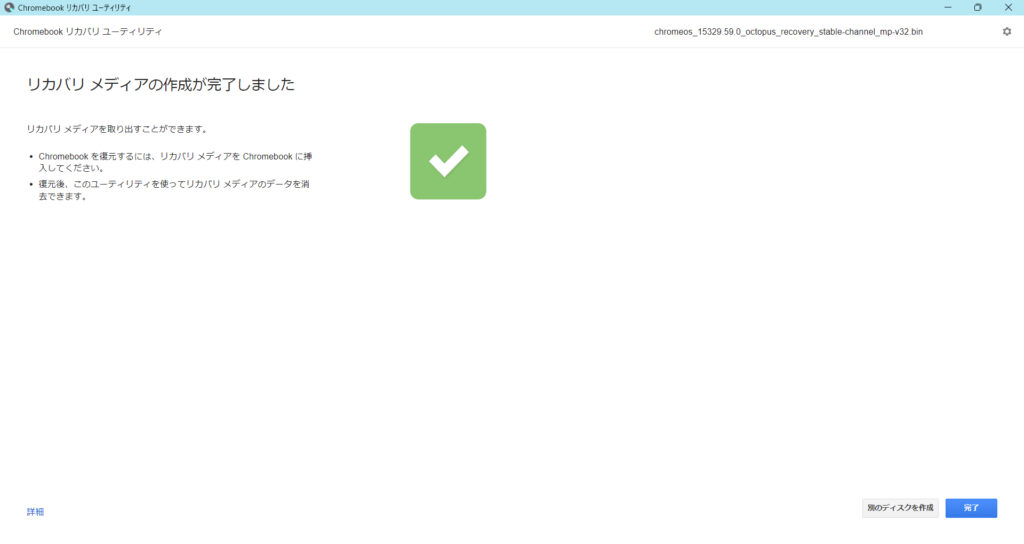The image size is (1024, 544).
Task: Restore down the recovery utility window
Action: pos(977,7)
